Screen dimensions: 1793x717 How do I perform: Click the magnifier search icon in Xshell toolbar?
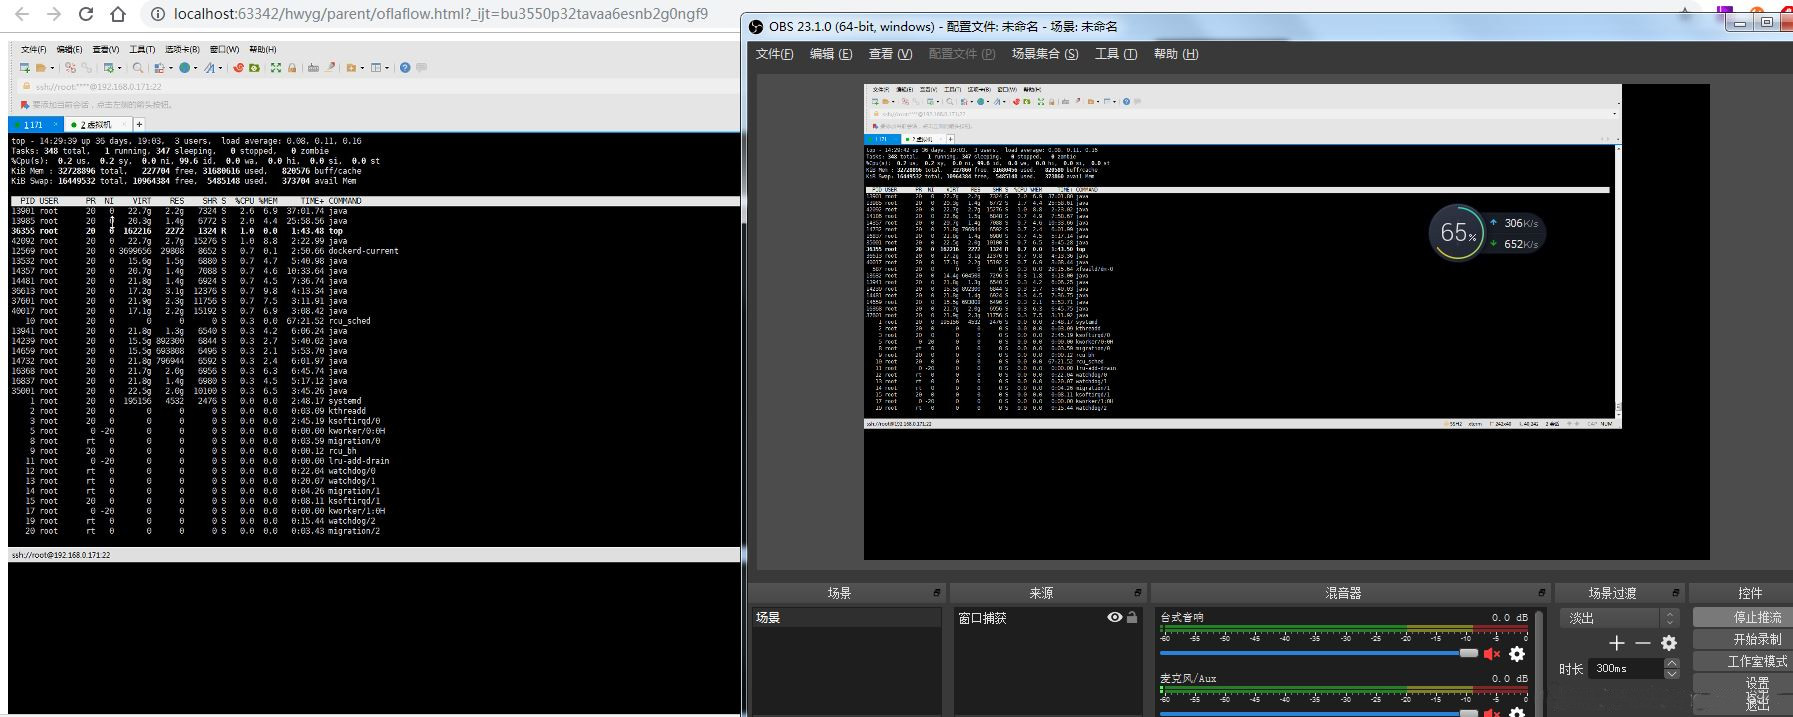[138, 68]
